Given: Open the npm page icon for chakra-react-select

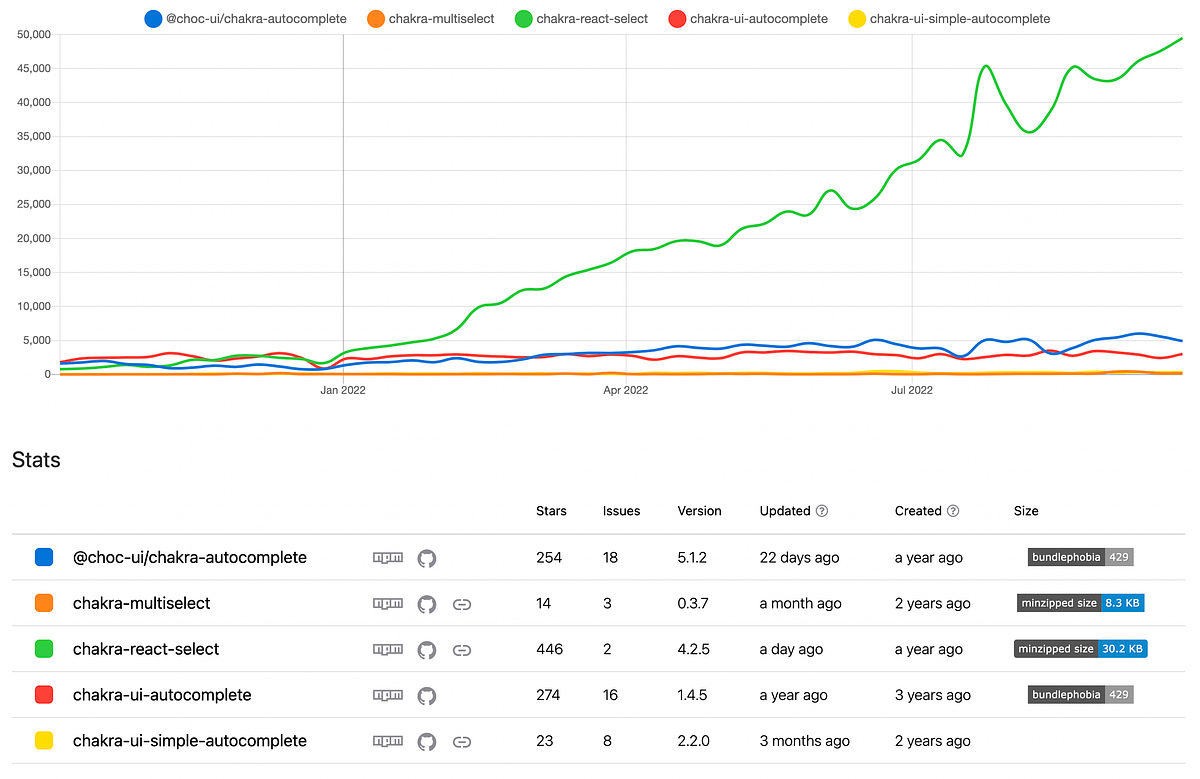Looking at the screenshot, I should point(388,649).
